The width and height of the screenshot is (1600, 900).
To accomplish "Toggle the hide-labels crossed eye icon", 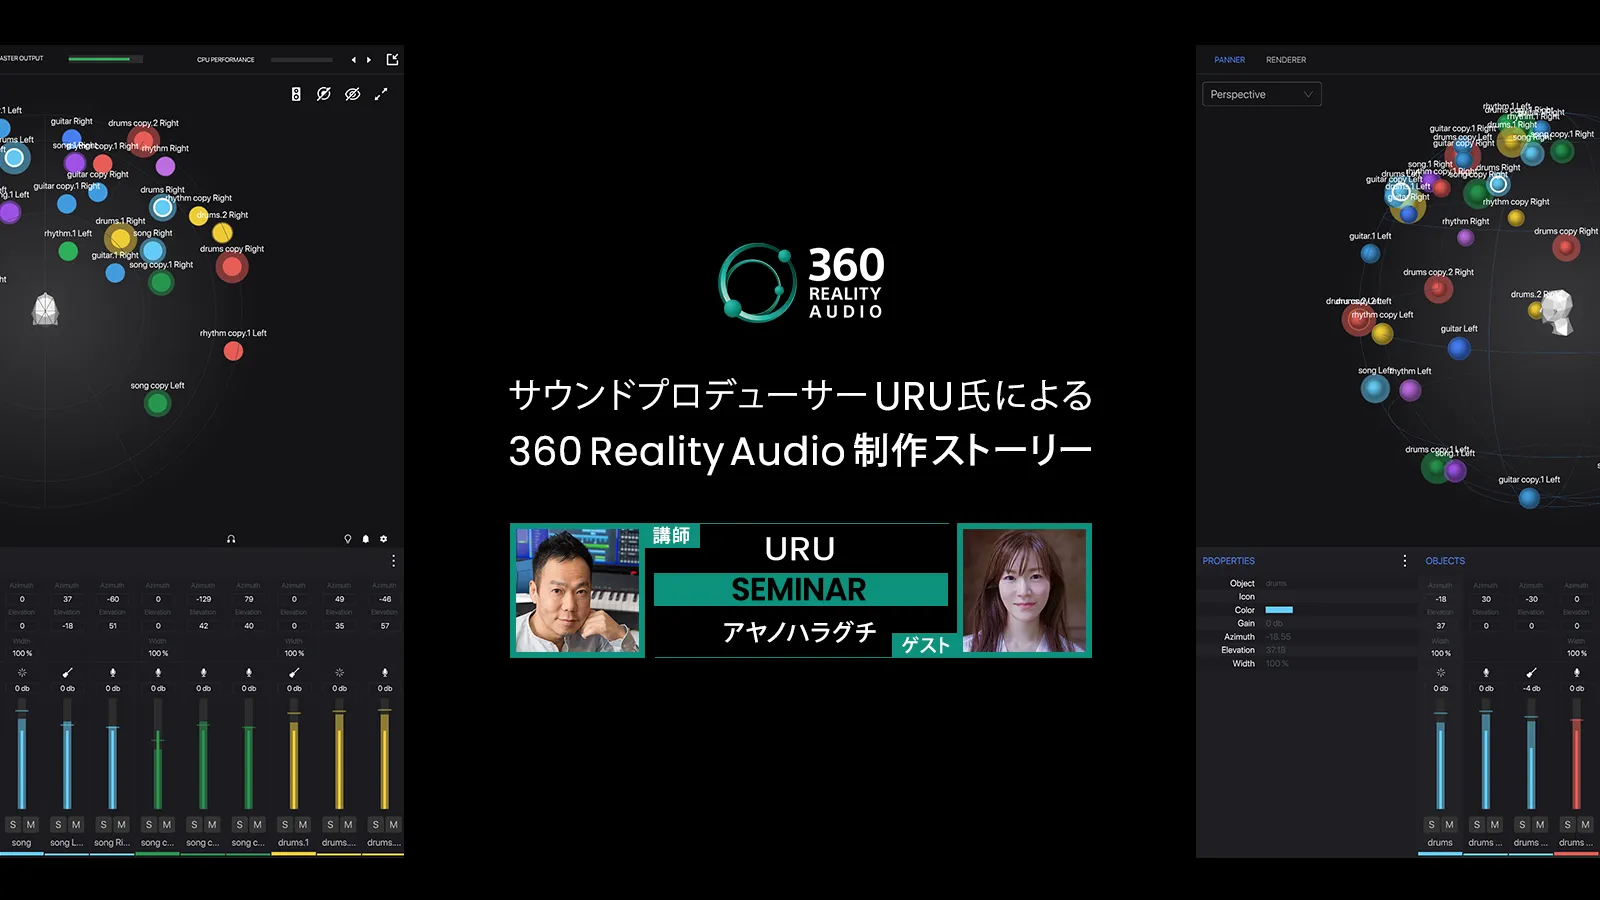I will click(x=352, y=94).
